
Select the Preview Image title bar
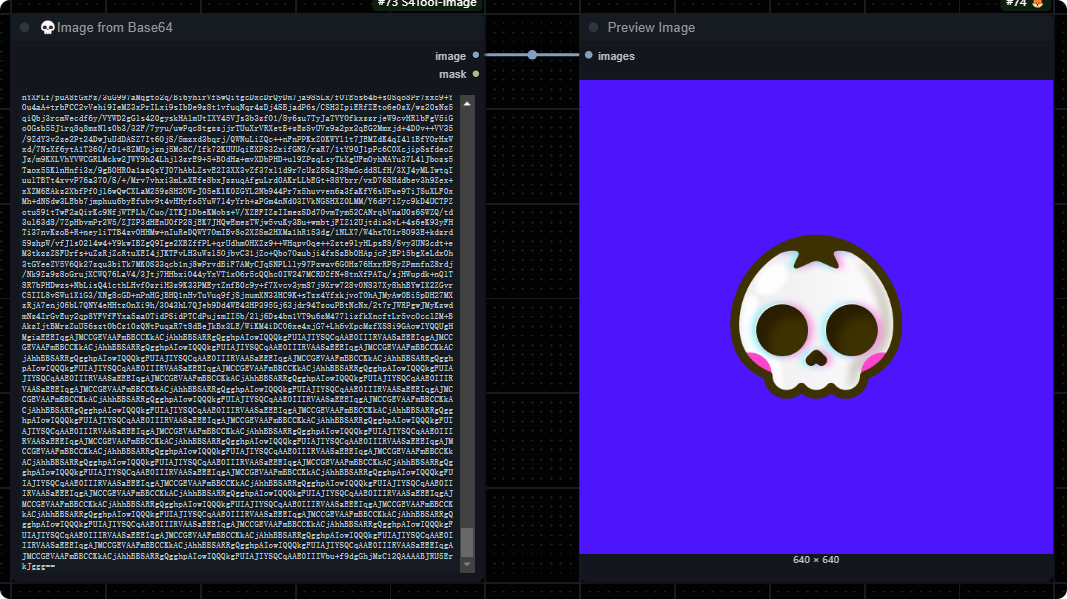click(x=820, y=27)
